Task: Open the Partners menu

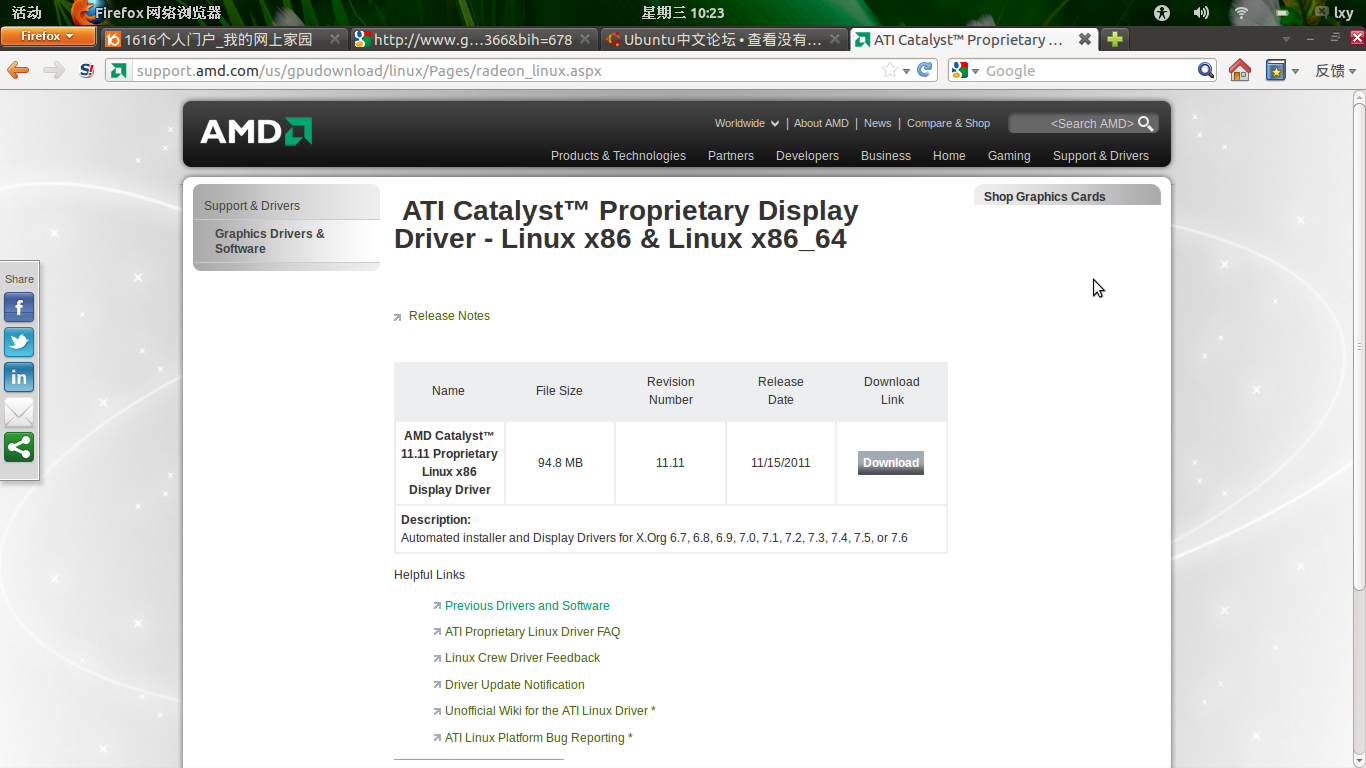Action: [731, 156]
